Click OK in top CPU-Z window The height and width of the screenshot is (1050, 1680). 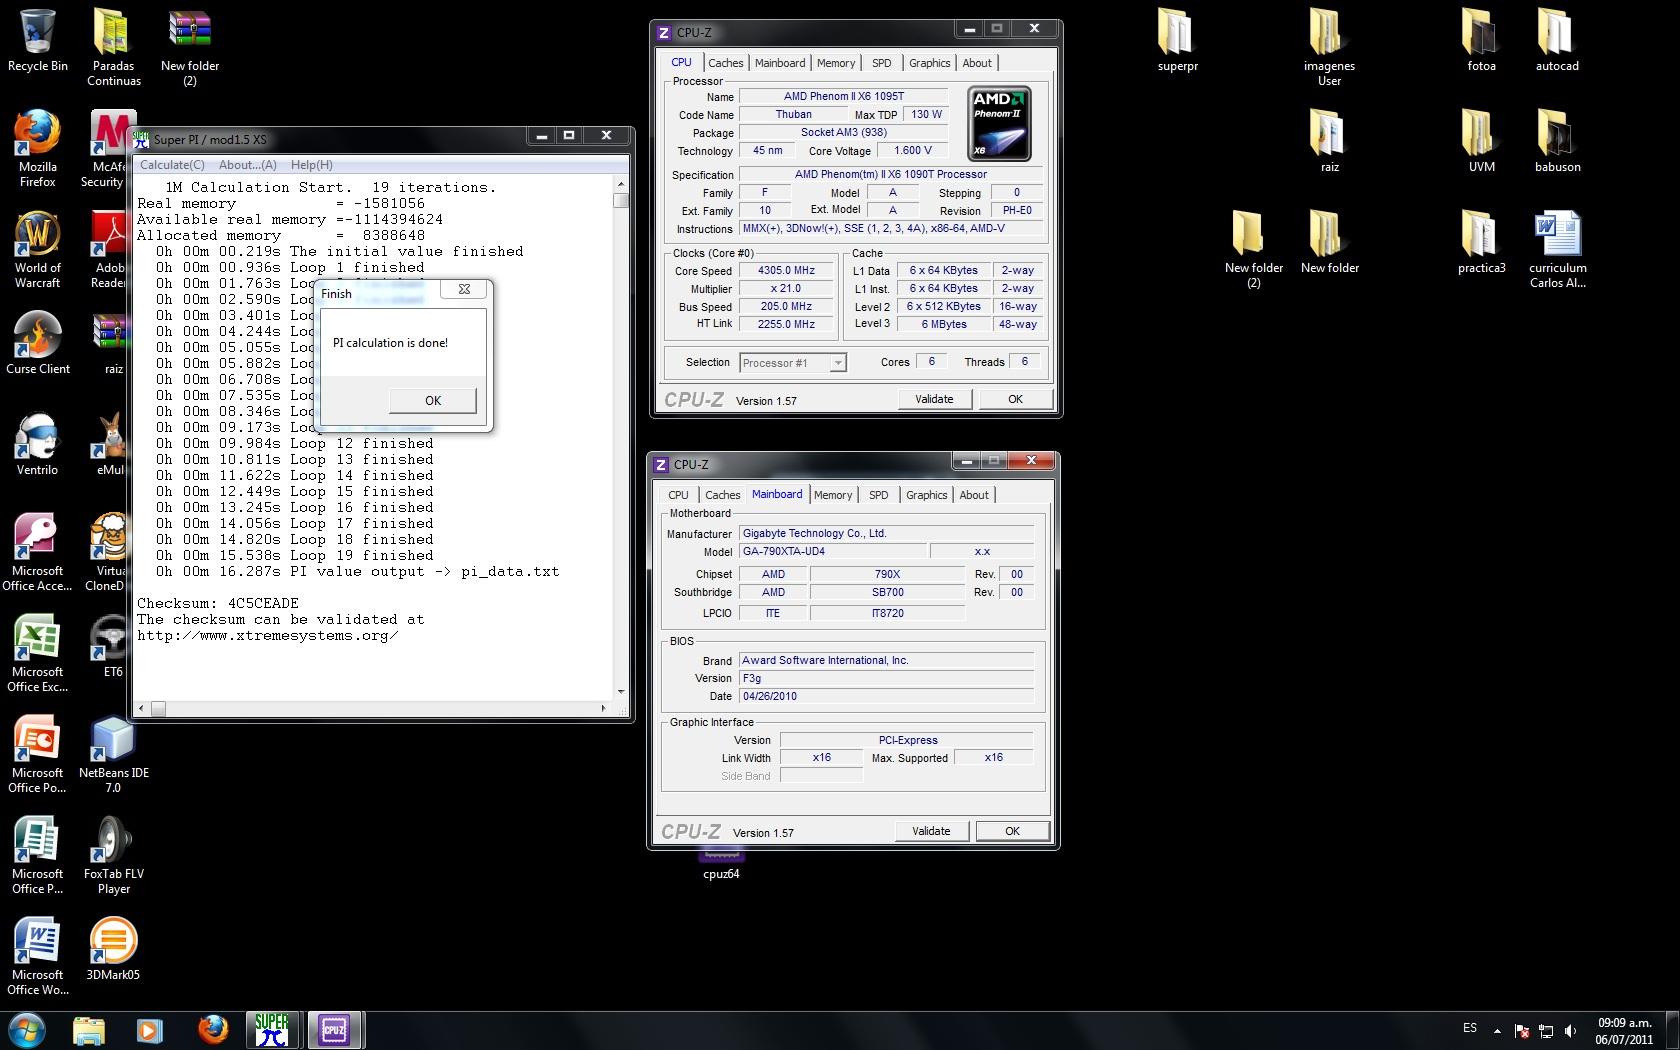(x=1015, y=399)
